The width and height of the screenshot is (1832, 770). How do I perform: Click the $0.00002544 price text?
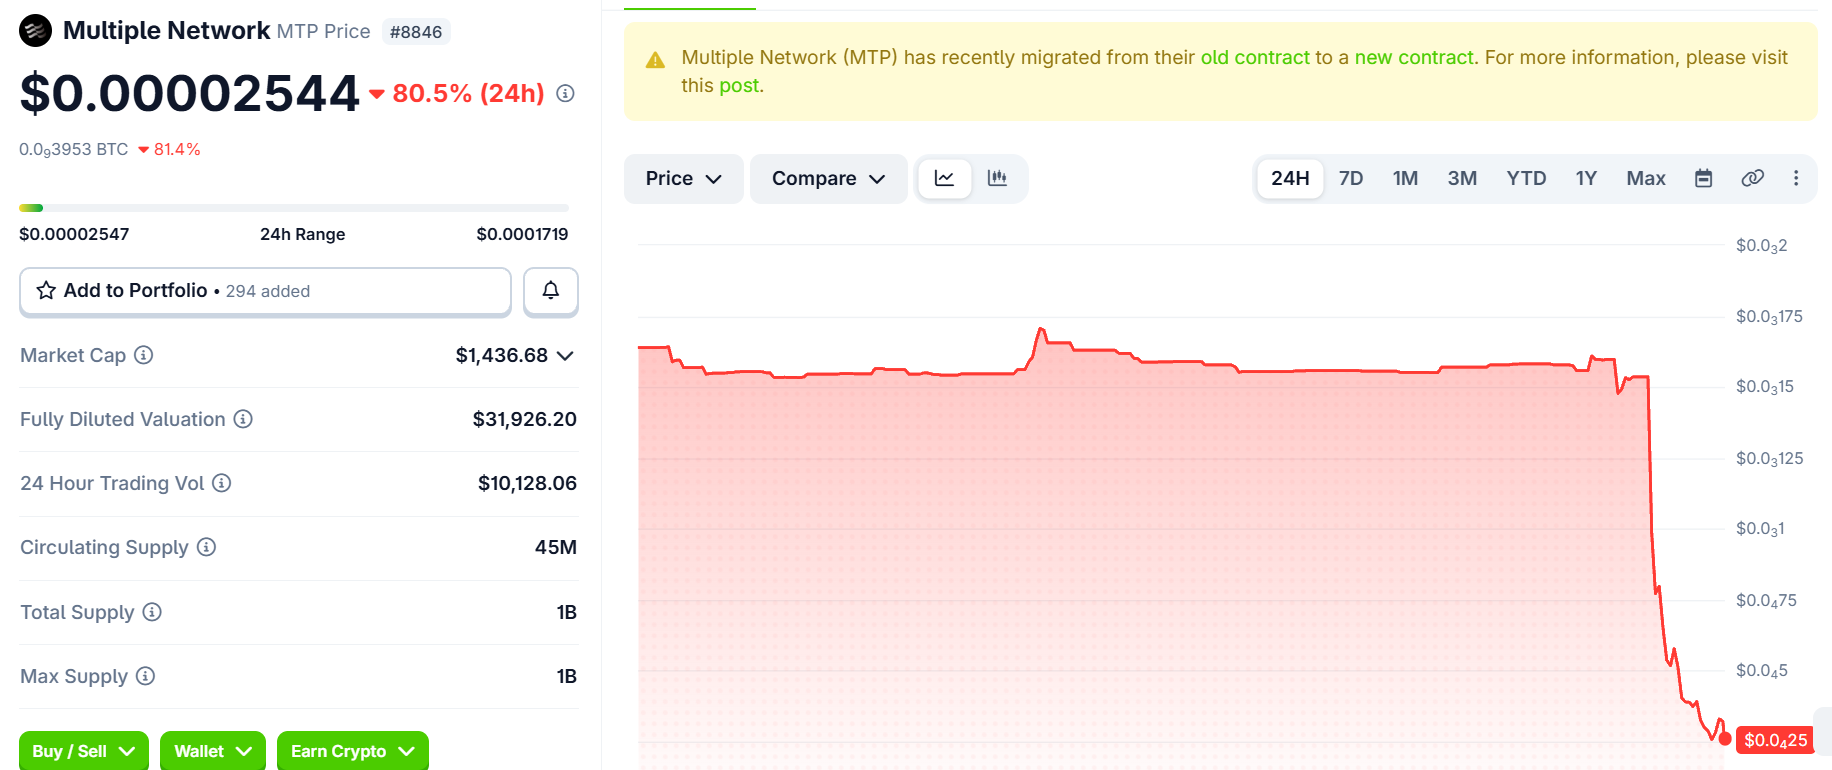point(189,93)
